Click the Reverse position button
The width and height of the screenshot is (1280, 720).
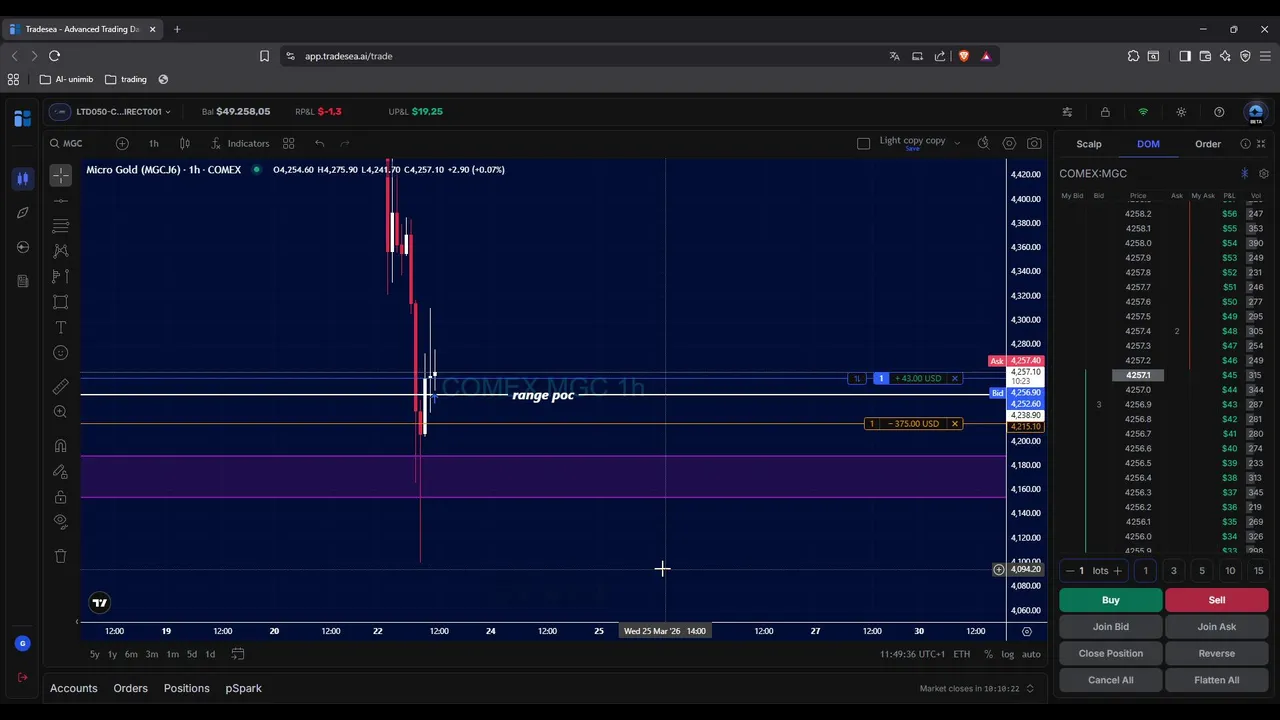(1217, 654)
